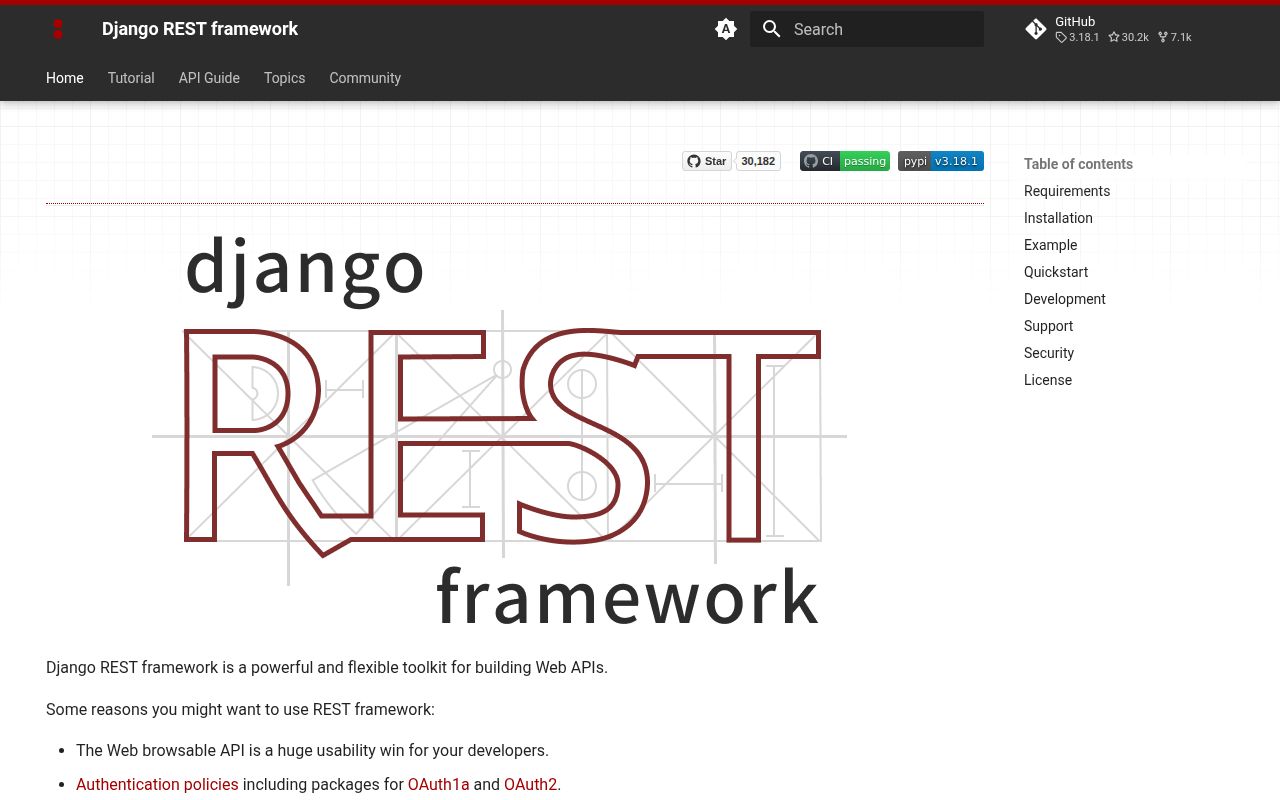1280x800 pixels.
Task: Open the Tutorial tab
Action: click(131, 78)
